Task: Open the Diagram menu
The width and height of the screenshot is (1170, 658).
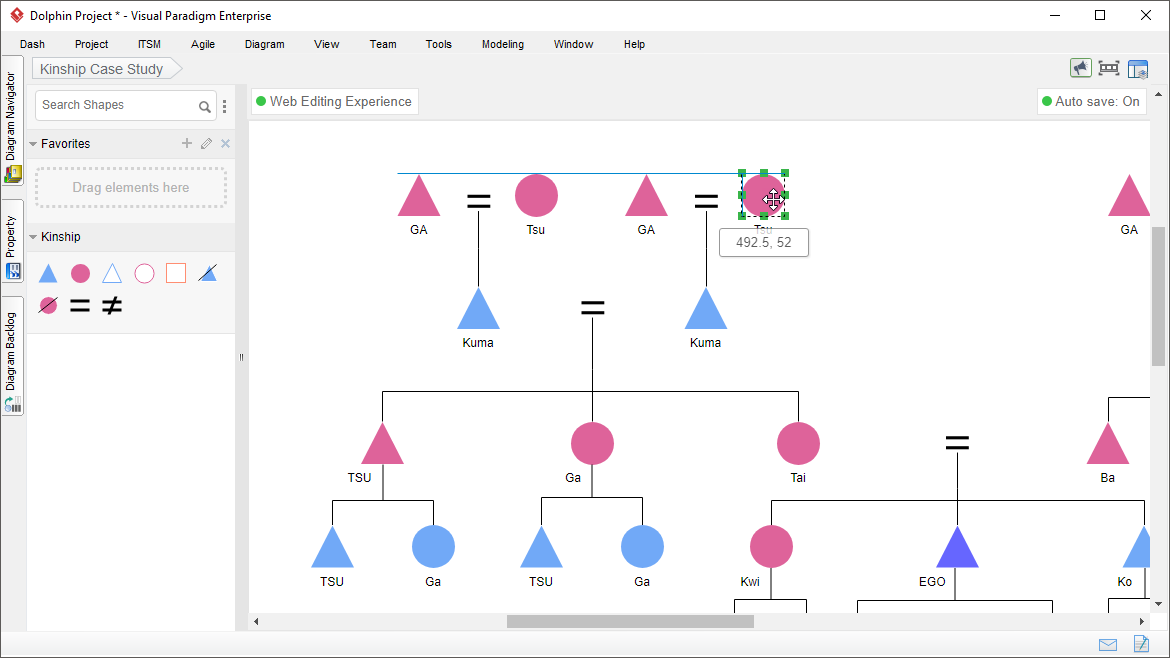Action: 265,44
